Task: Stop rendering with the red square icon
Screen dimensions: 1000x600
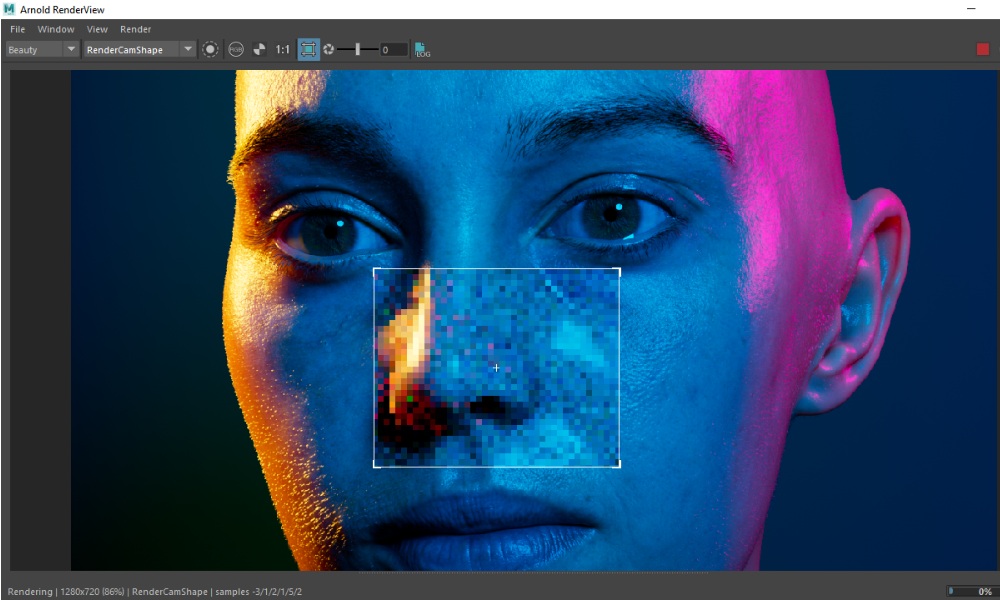Action: point(983,47)
